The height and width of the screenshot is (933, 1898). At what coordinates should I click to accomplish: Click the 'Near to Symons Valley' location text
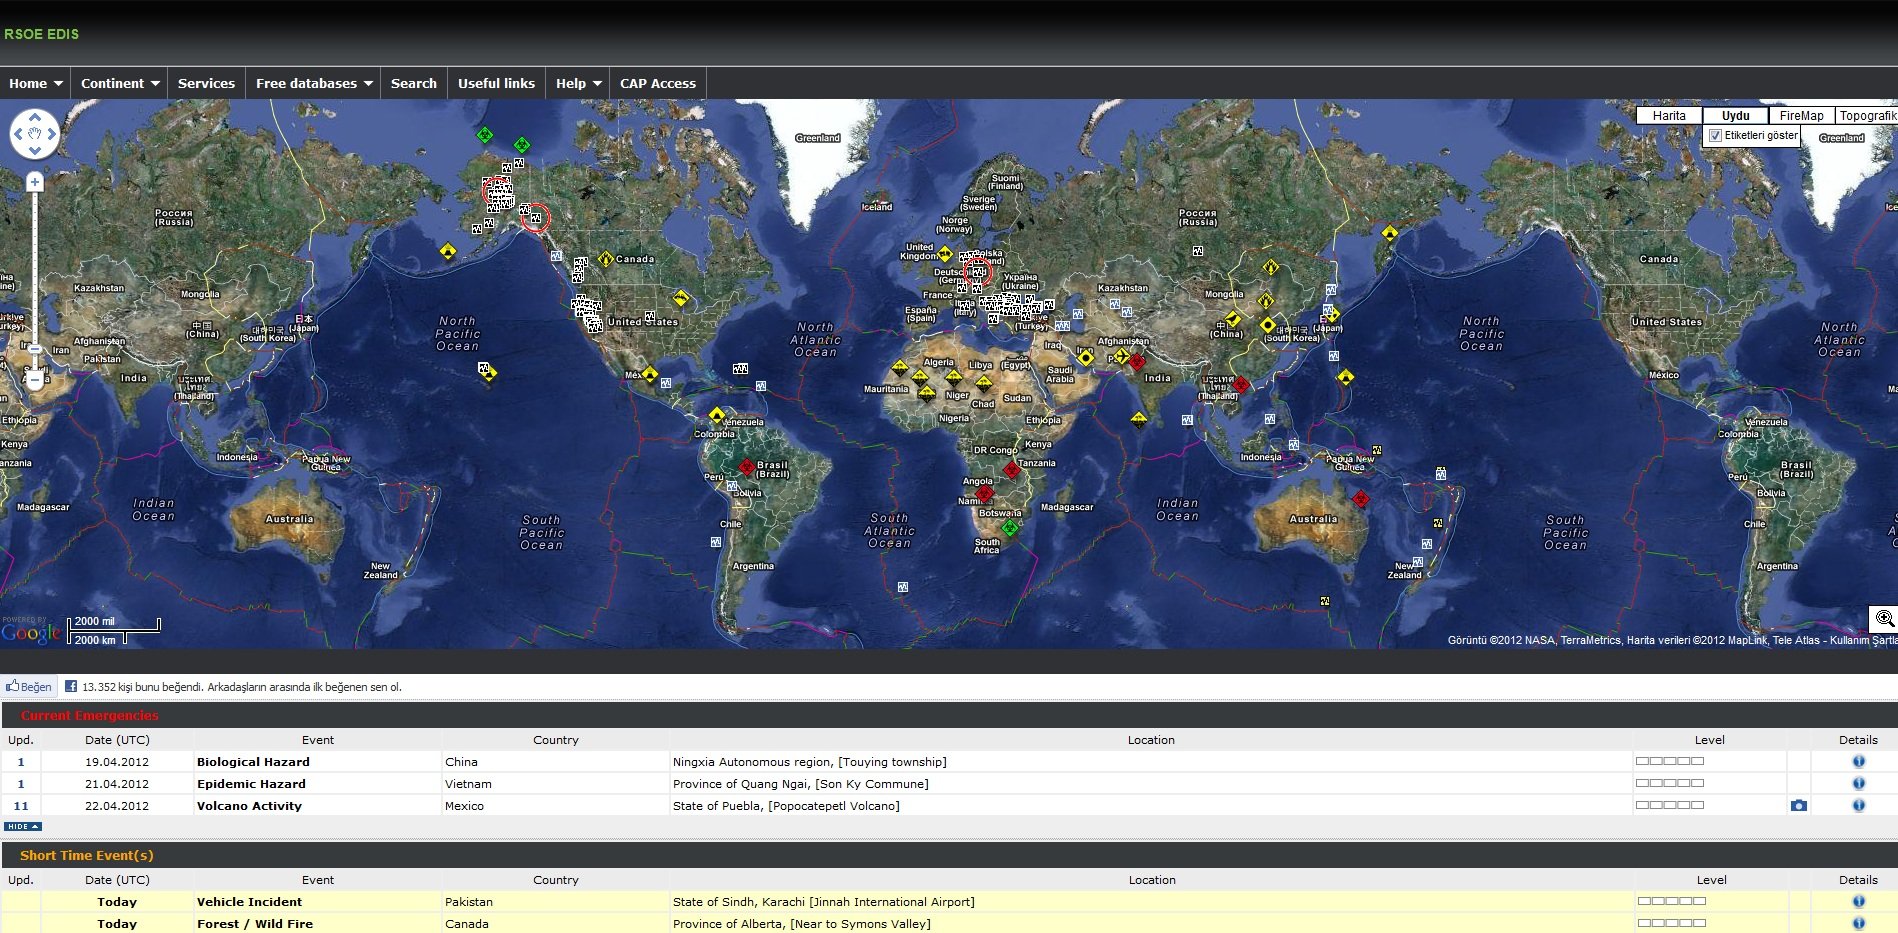point(860,924)
